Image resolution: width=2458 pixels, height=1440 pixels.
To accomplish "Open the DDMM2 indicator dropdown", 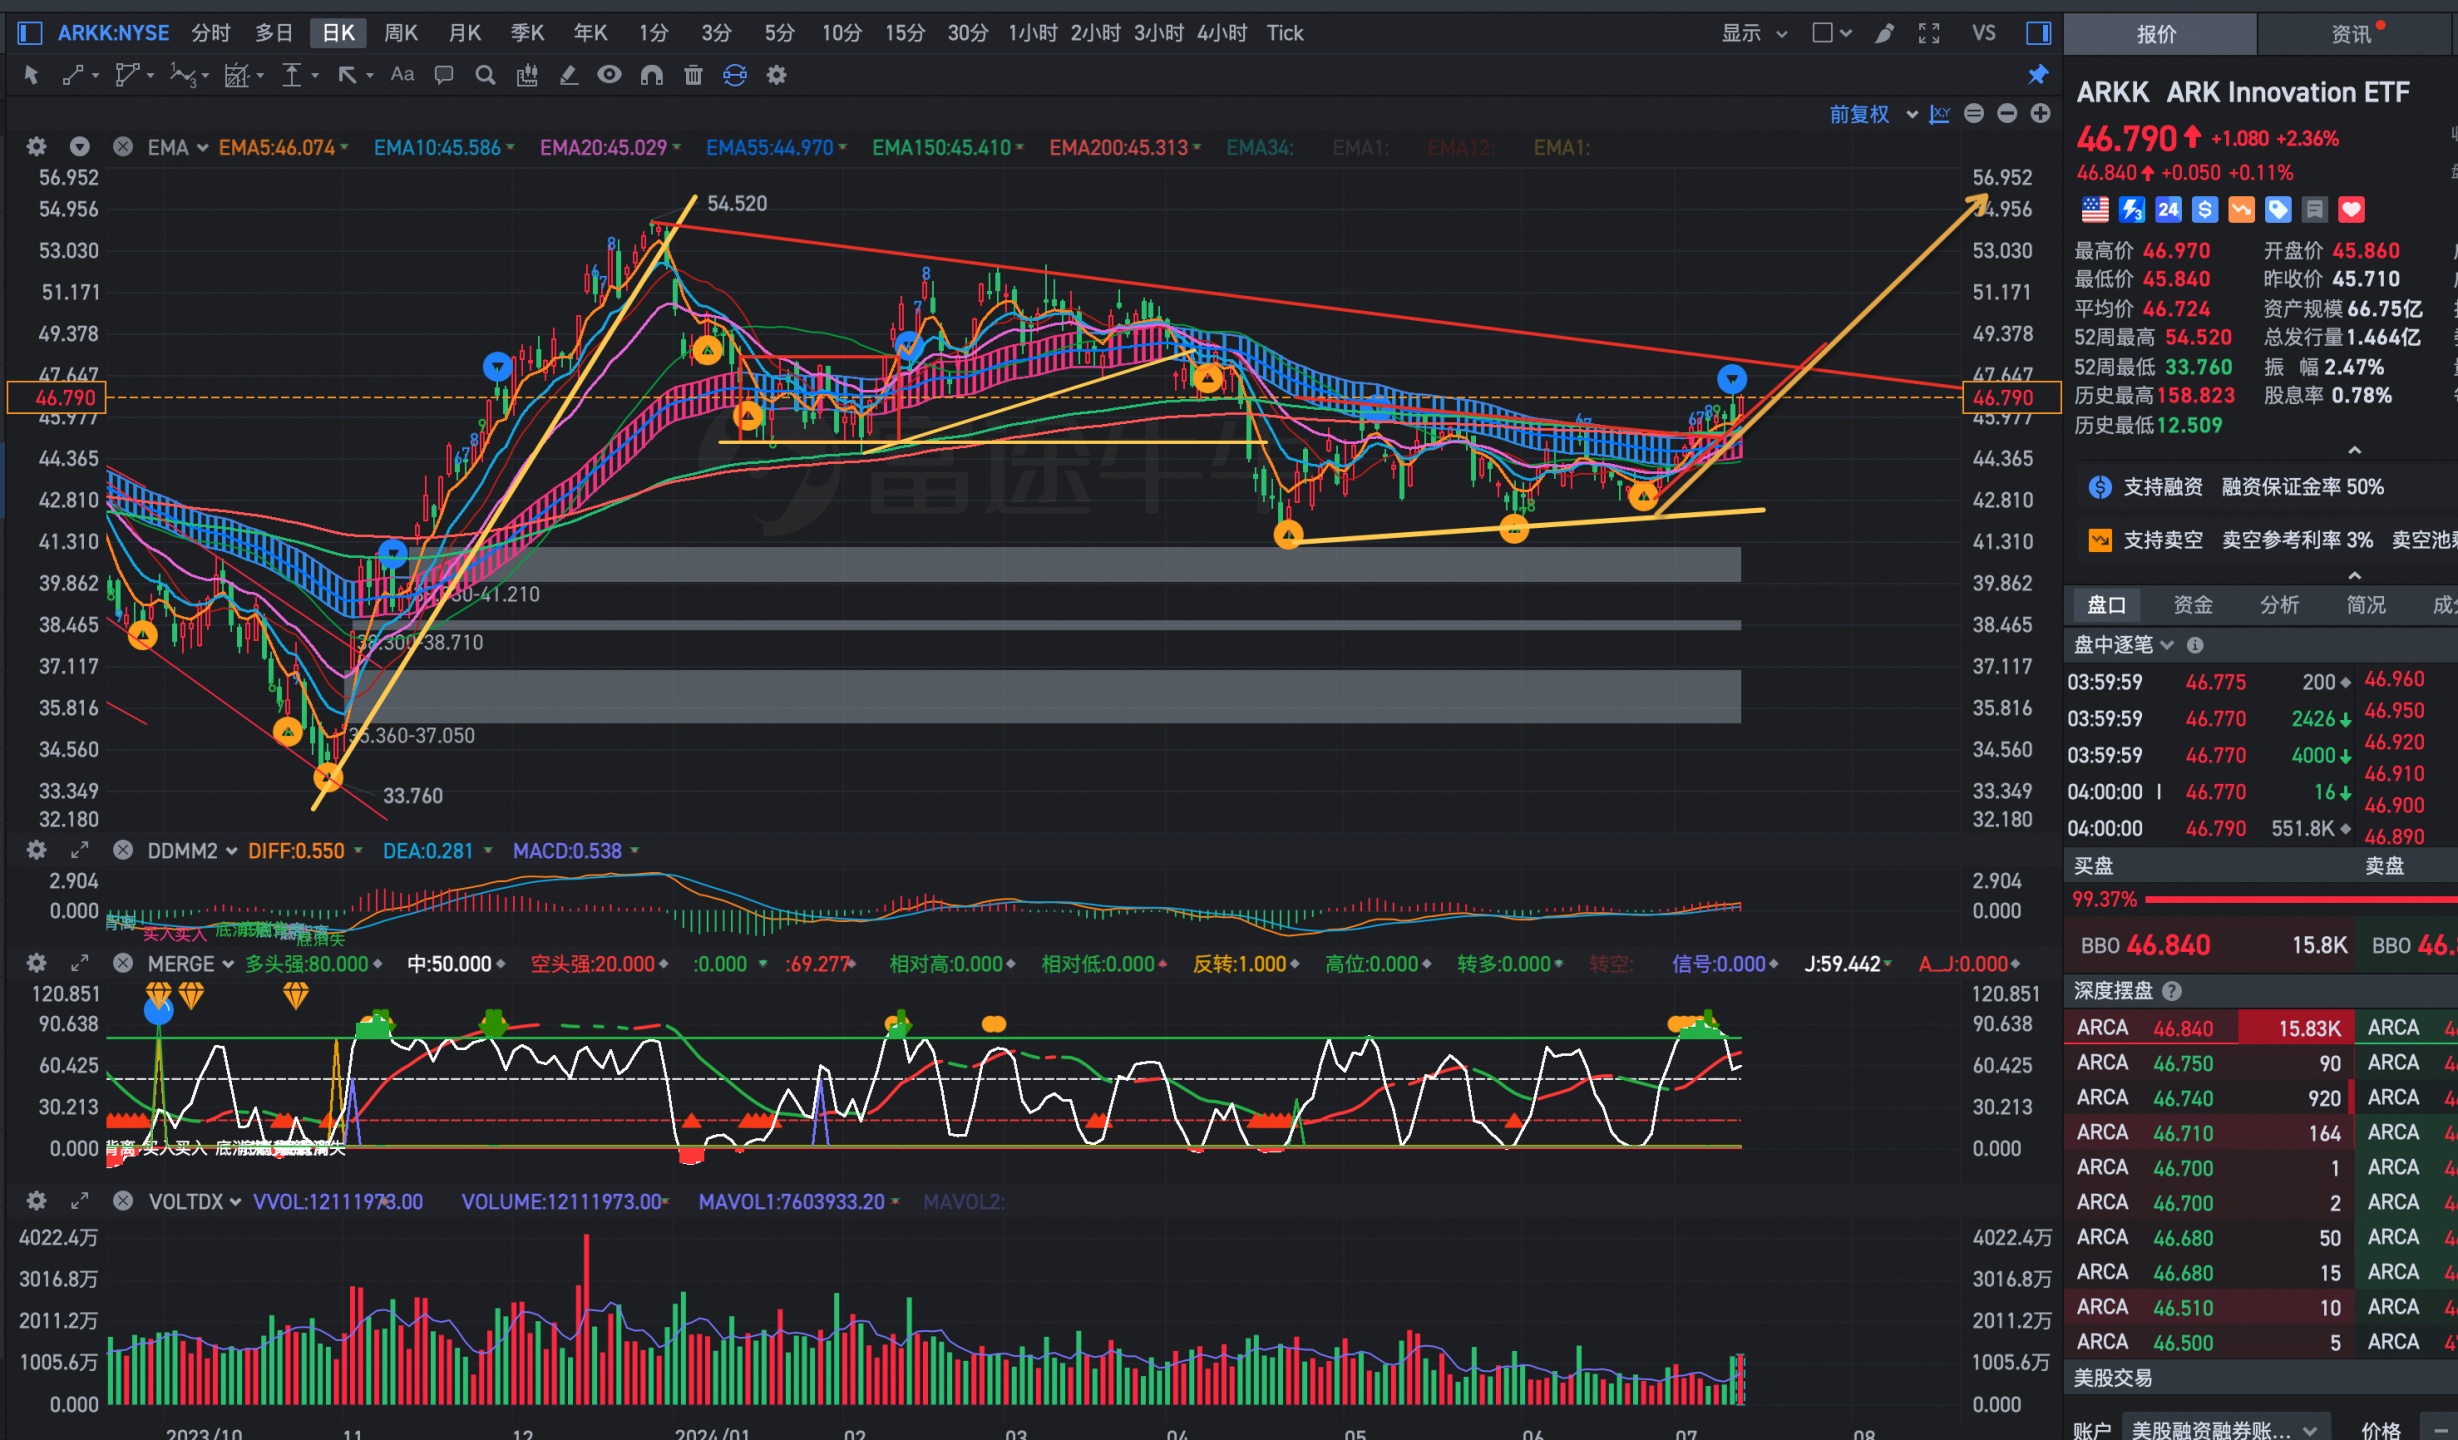I will [192, 851].
